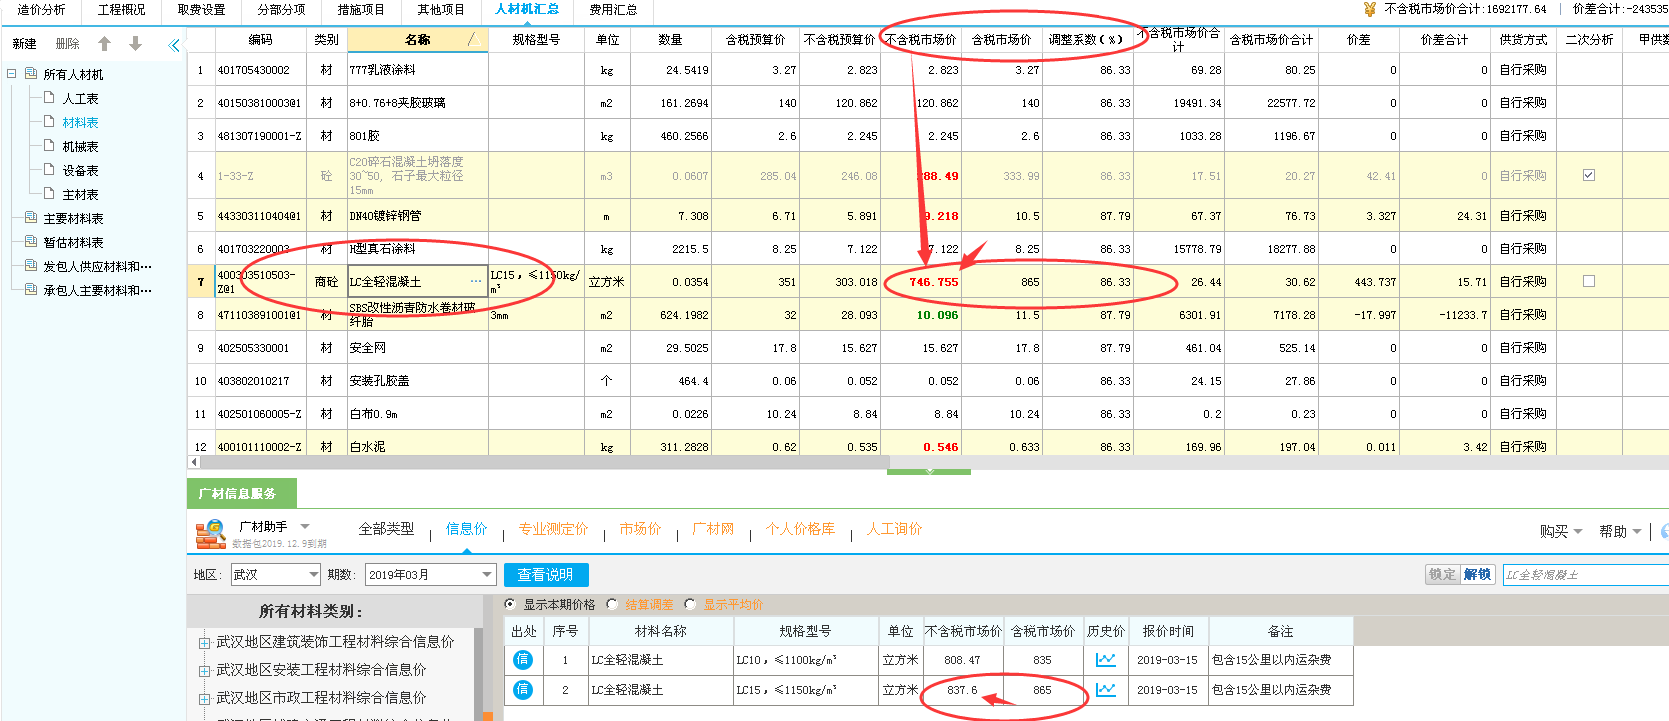
Task: Open the 市场价 price link
Action: [x=640, y=529]
